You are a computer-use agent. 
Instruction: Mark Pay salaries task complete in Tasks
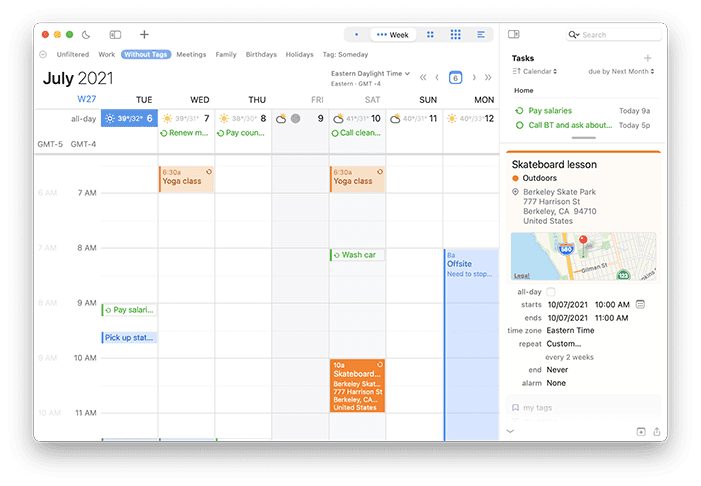pyautogui.click(x=519, y=111)
